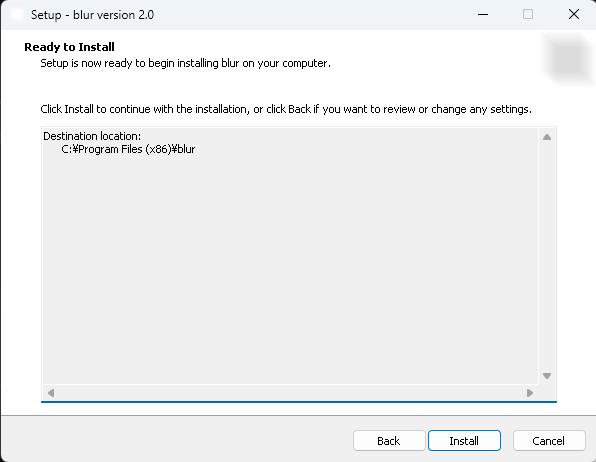596x462 pixels.
Task: Click the scroll up arrow in summary box
Action: [547, 137]
